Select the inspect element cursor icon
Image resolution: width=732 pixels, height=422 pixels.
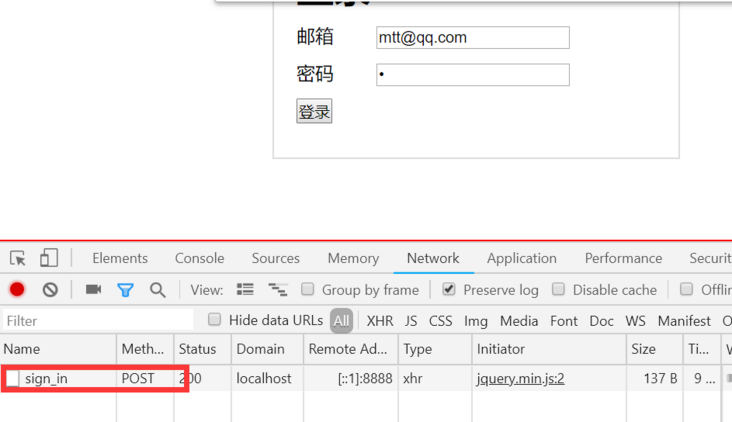click(18, 258)
